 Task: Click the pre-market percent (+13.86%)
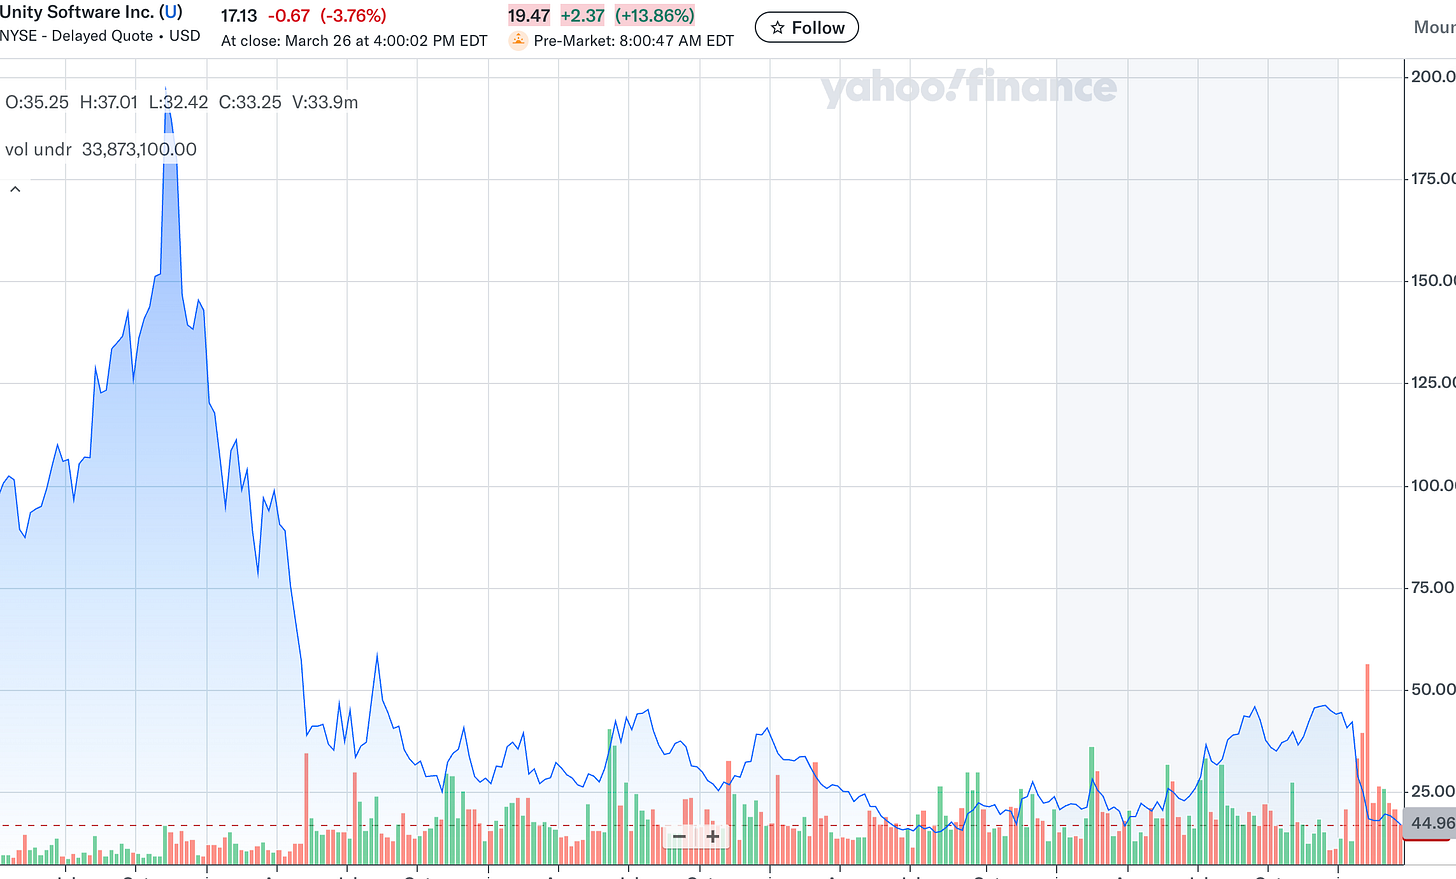655,16
